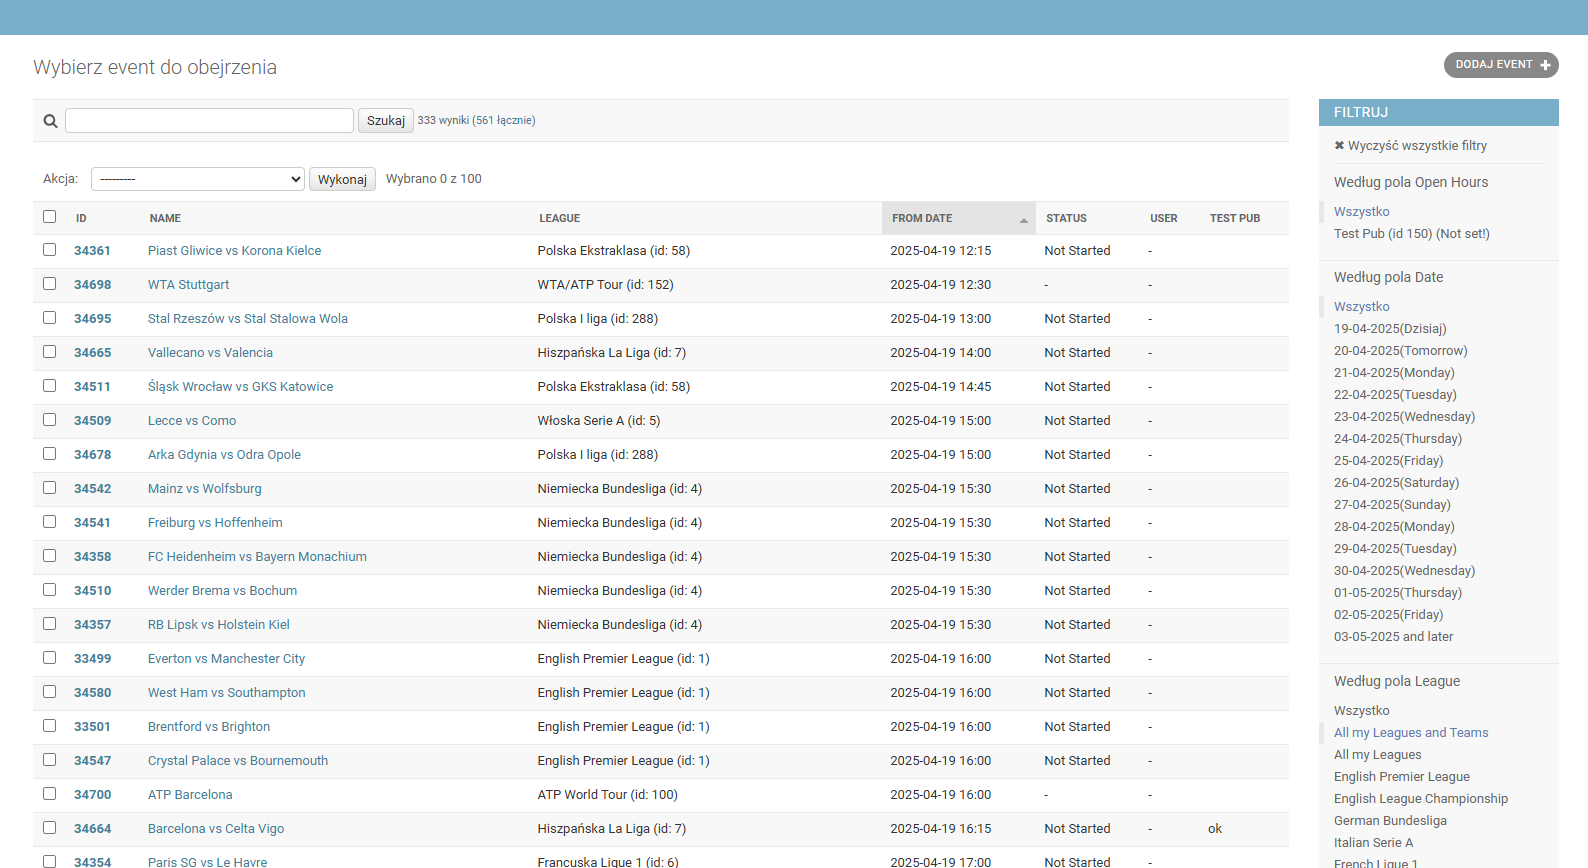Focus the search input field
The width and height of the screenshot is (1588, 868).
click(209, 120)
